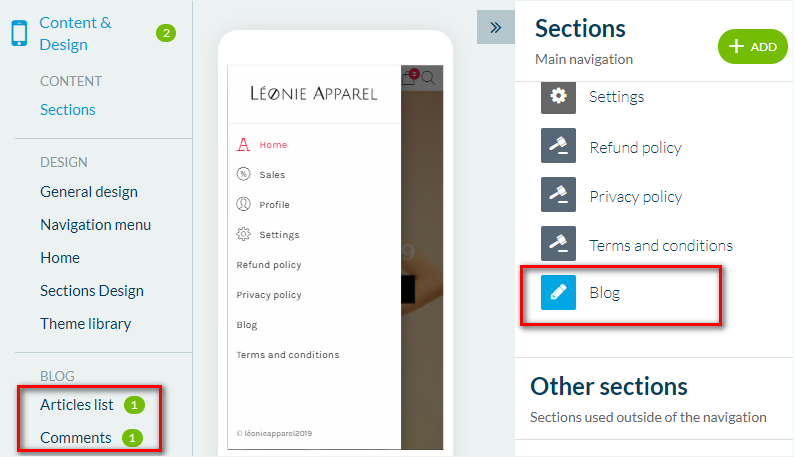This screenshot has width=794, height=457.
Task: Select Home in the phone preview menu
Action: pyautogui.click(x=273, y=145)
